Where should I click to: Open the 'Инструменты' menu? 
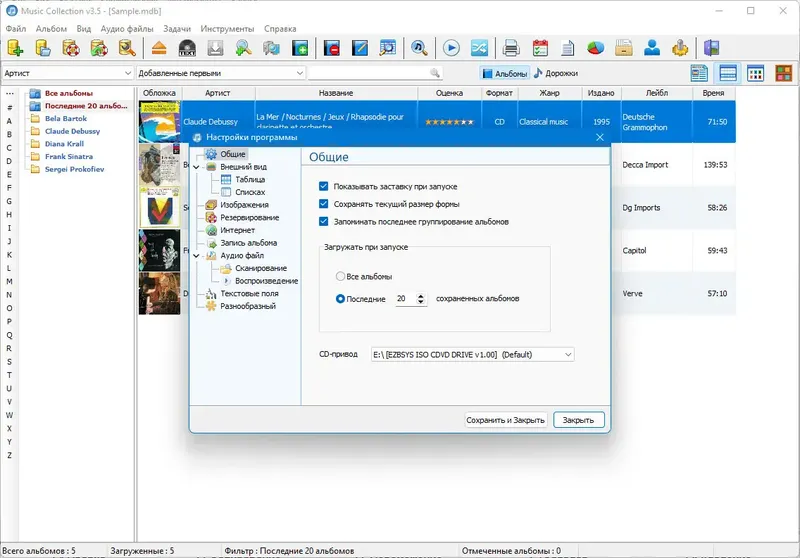click(x=227, y=29)
